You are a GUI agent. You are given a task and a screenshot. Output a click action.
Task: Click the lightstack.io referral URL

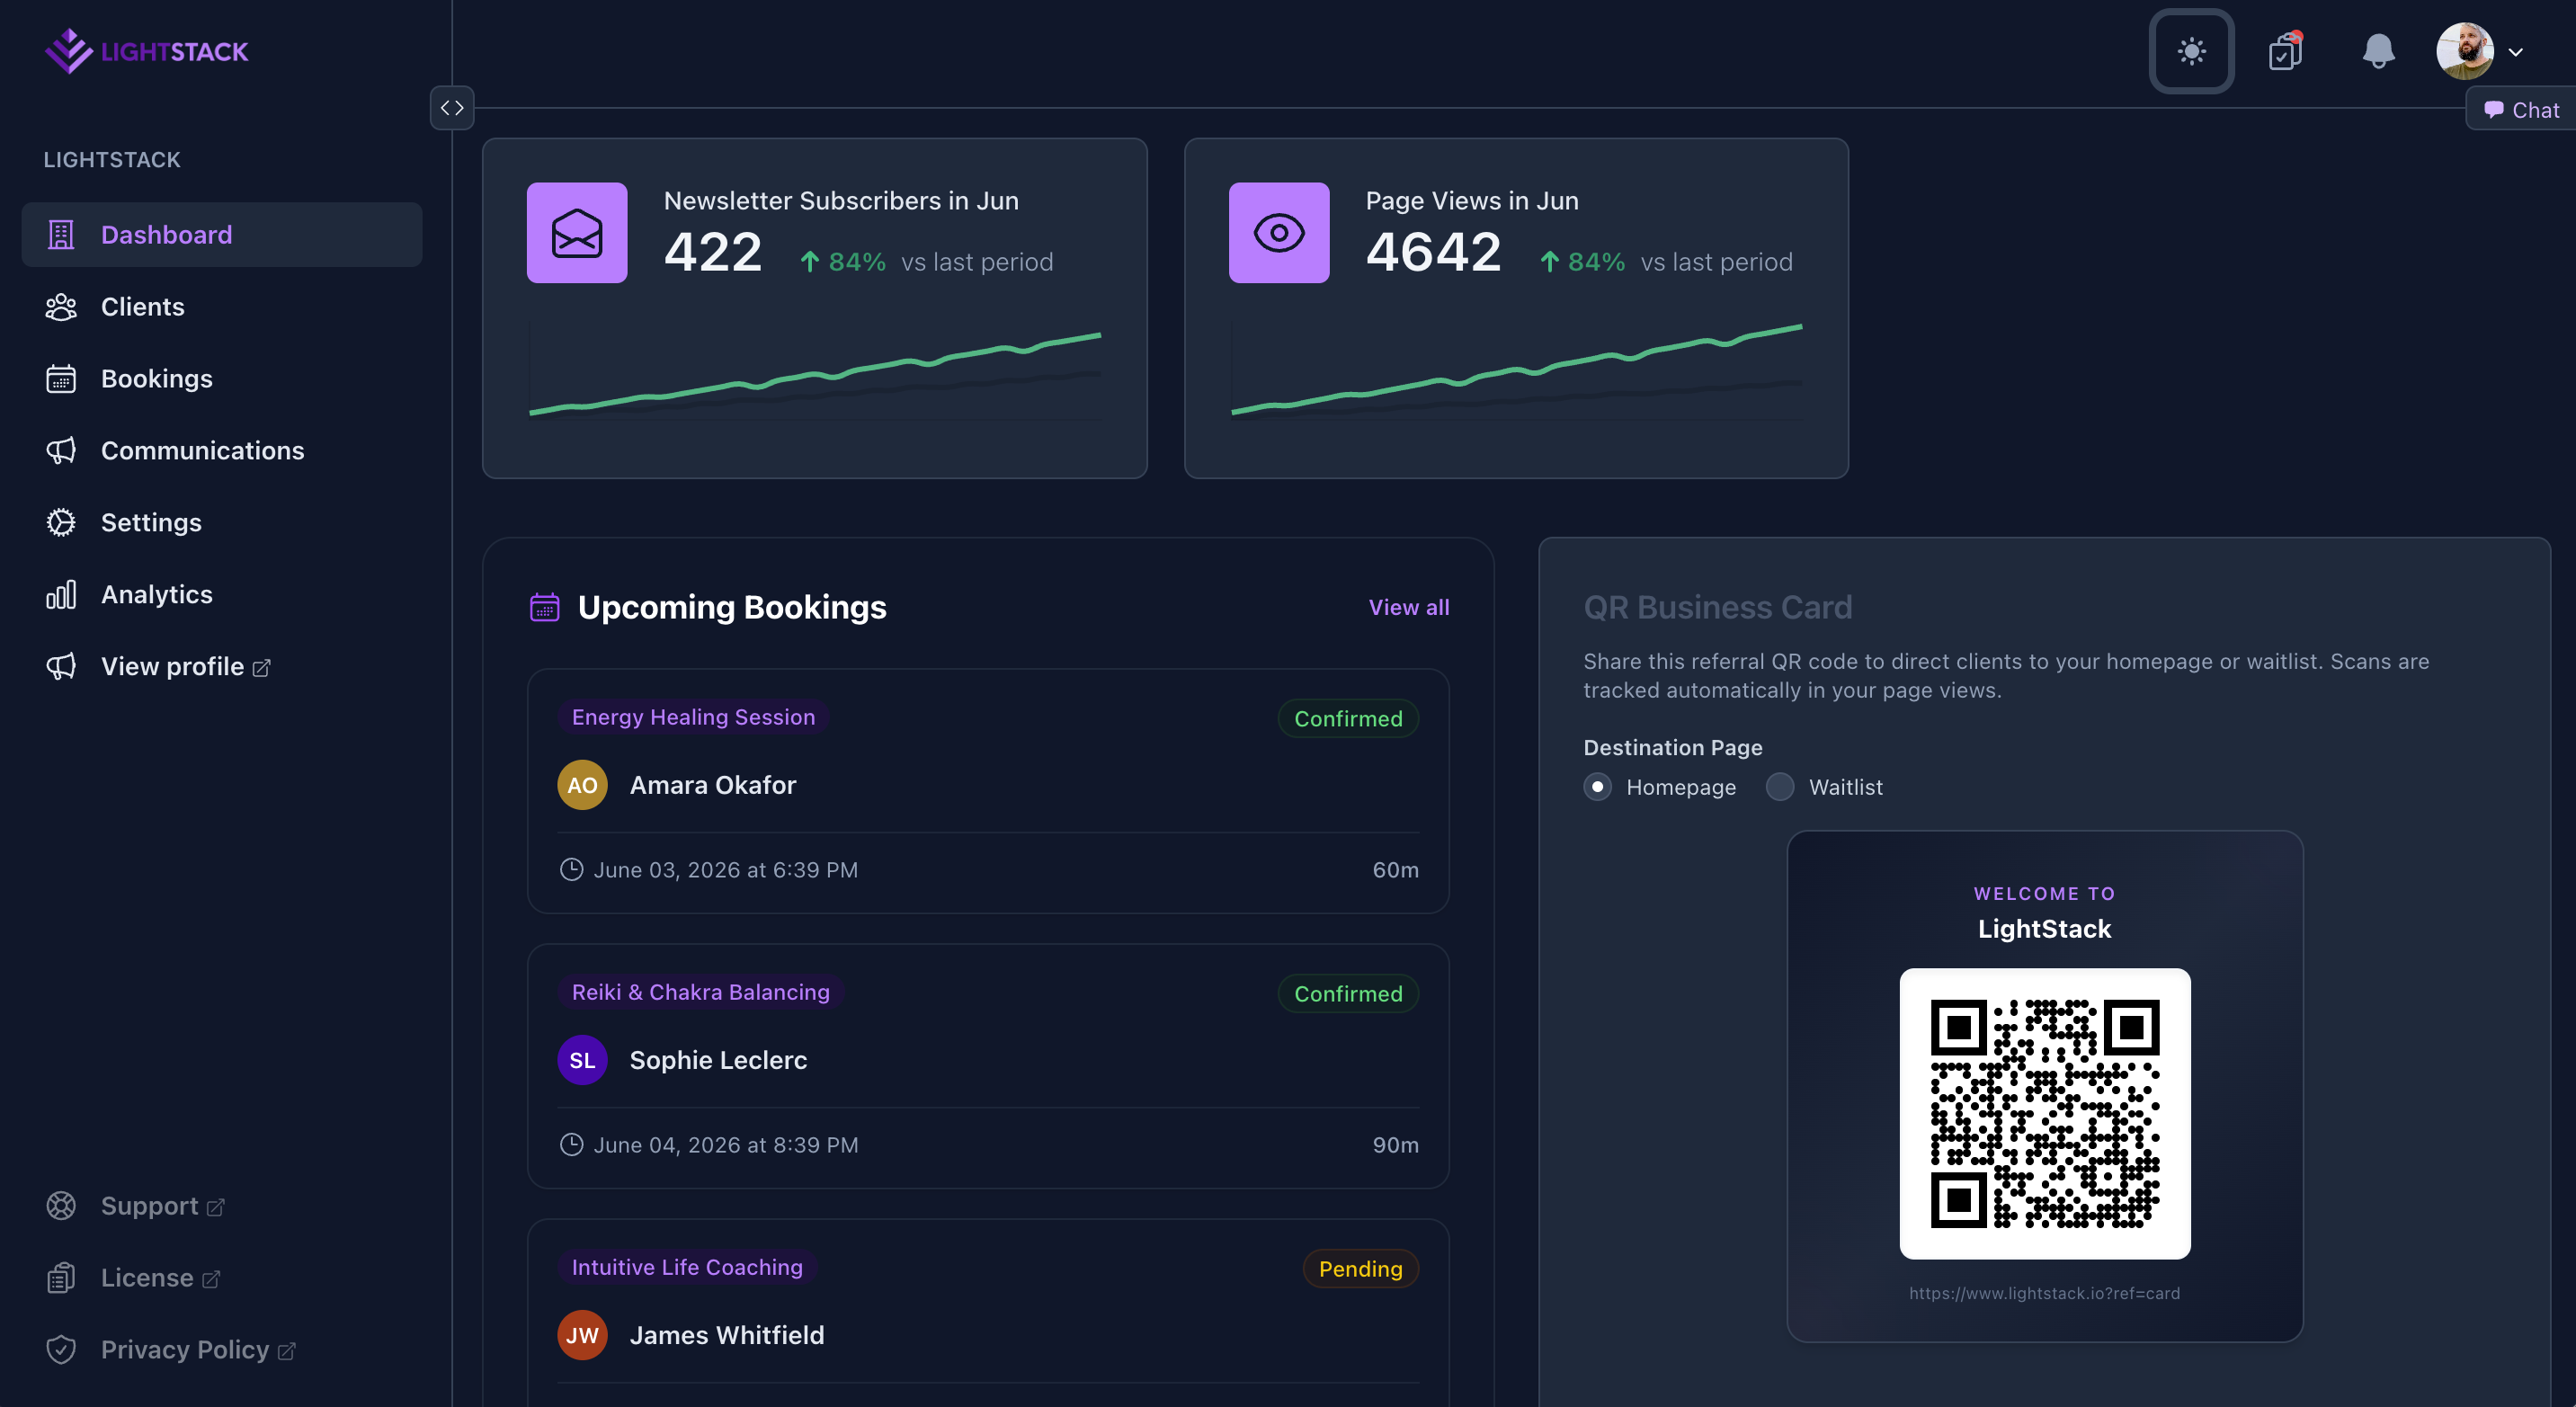point(2045,1294)
